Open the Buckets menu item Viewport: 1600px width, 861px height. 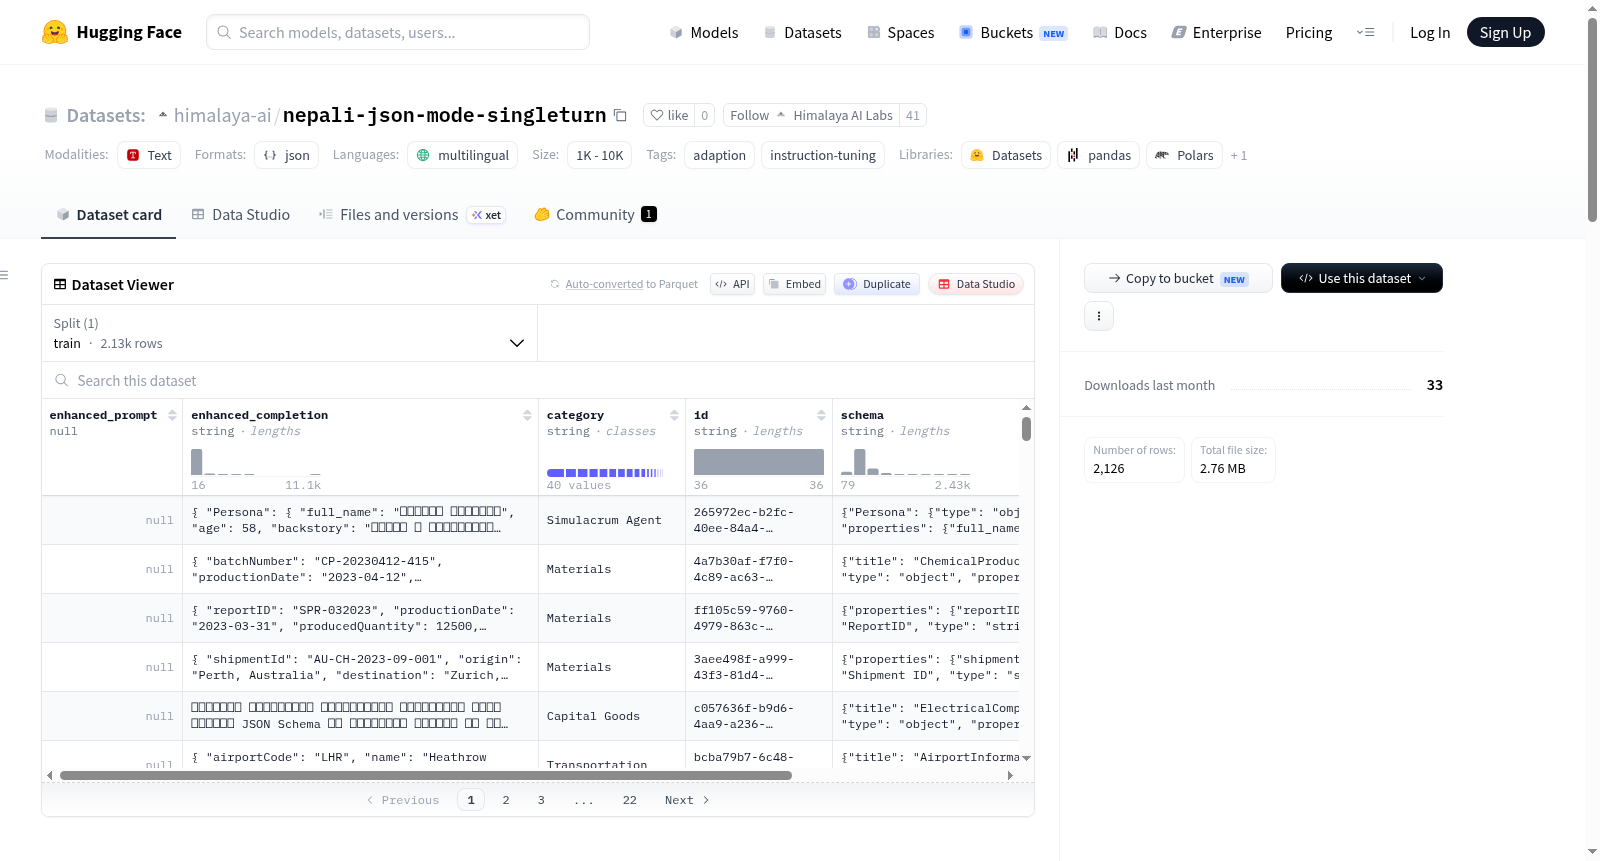1013,32
